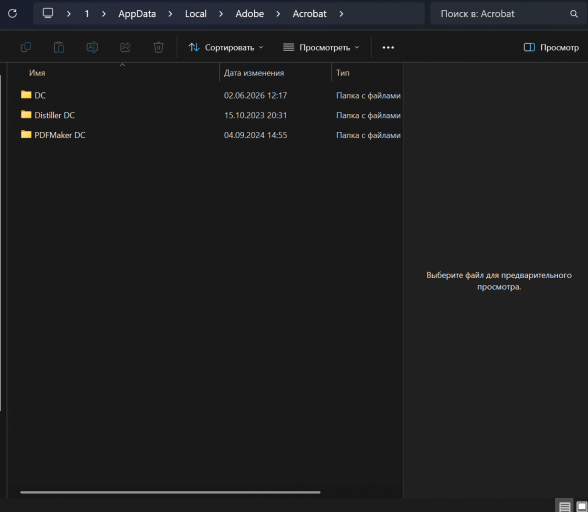Click Acrobat in breadcrumb path

pyautogui.click(x=310, y=14)
